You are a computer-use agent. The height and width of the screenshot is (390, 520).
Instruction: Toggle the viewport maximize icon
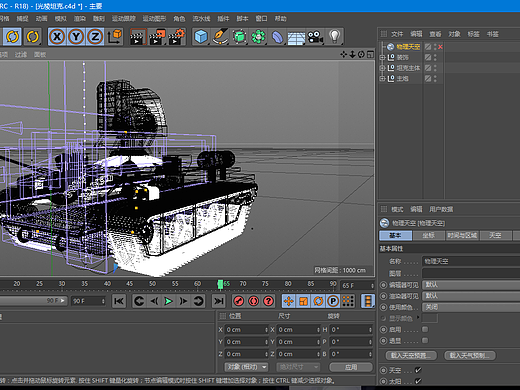pyautogui.click(x=370, y=54)
